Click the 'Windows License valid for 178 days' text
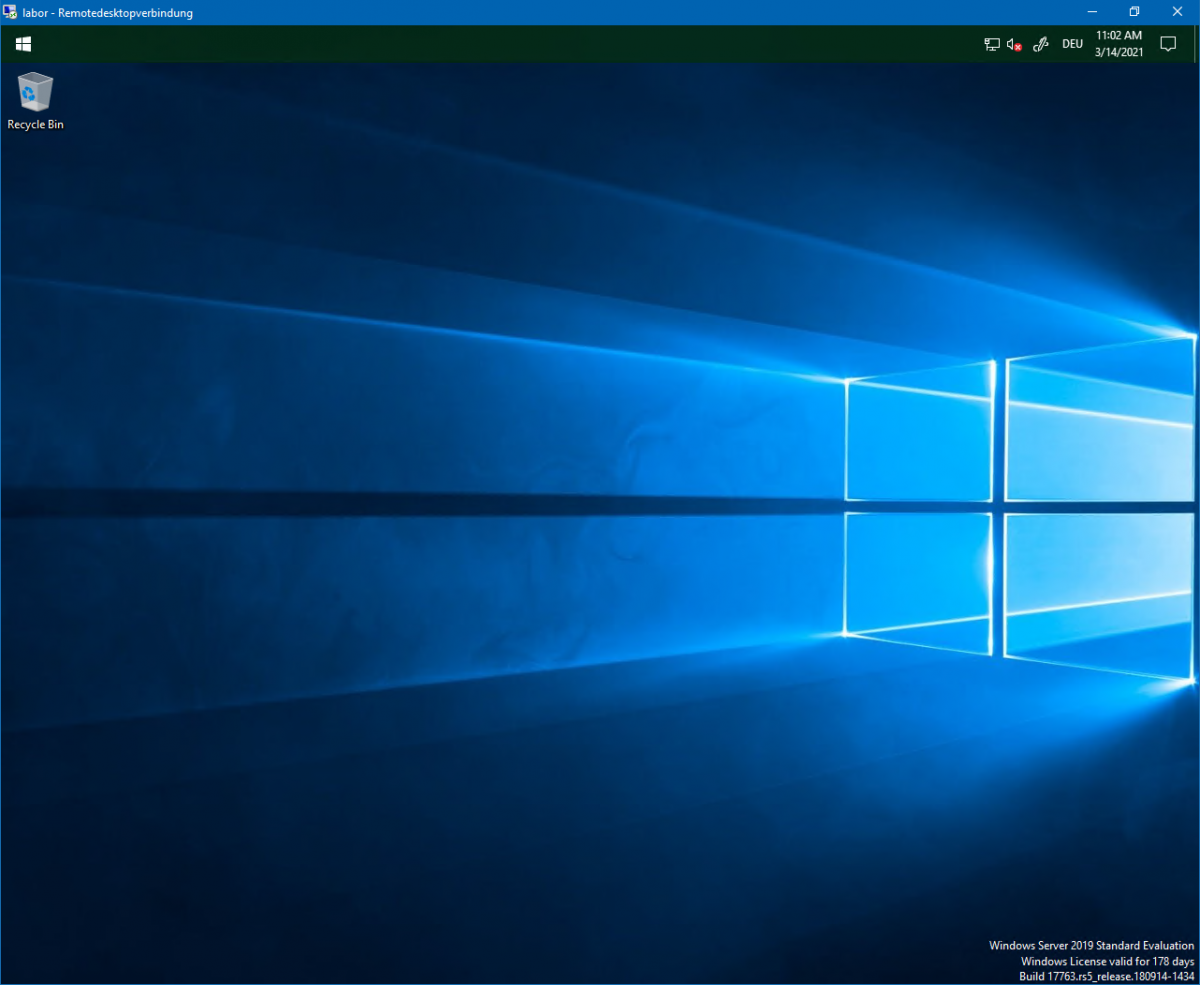 pyautogui.click(x=1107, y=961)
